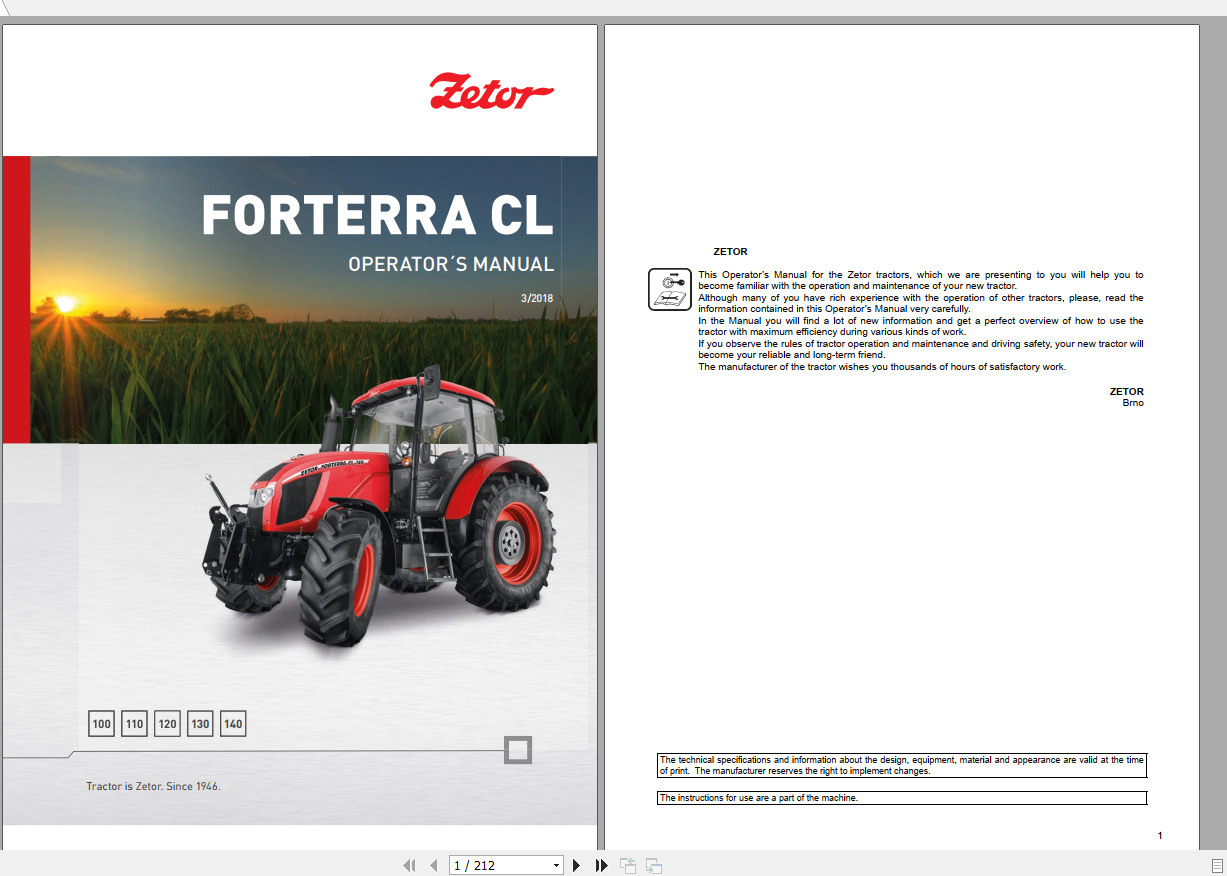The width and height of the screenshot is (1227, 876).
Task: Go to next page arrow
Action: pos(576,865)
